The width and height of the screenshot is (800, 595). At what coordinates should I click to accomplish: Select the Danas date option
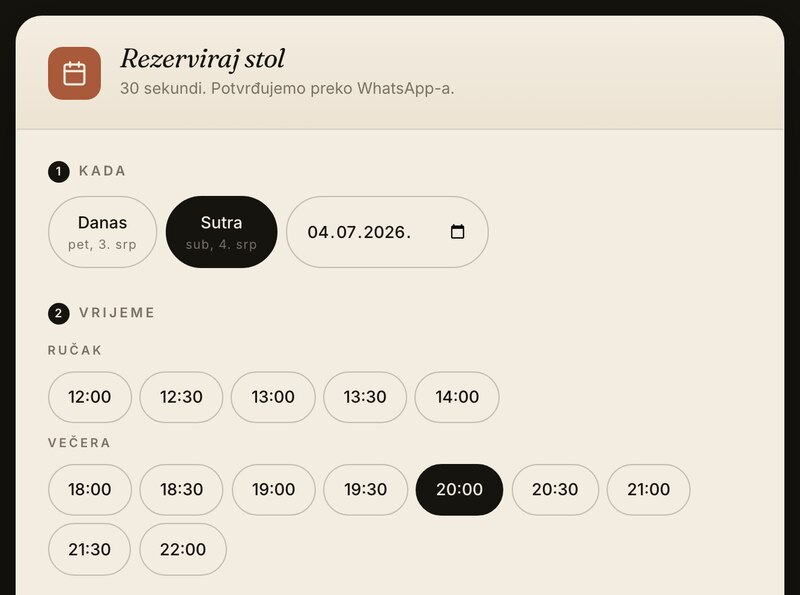tap(103, 232)
